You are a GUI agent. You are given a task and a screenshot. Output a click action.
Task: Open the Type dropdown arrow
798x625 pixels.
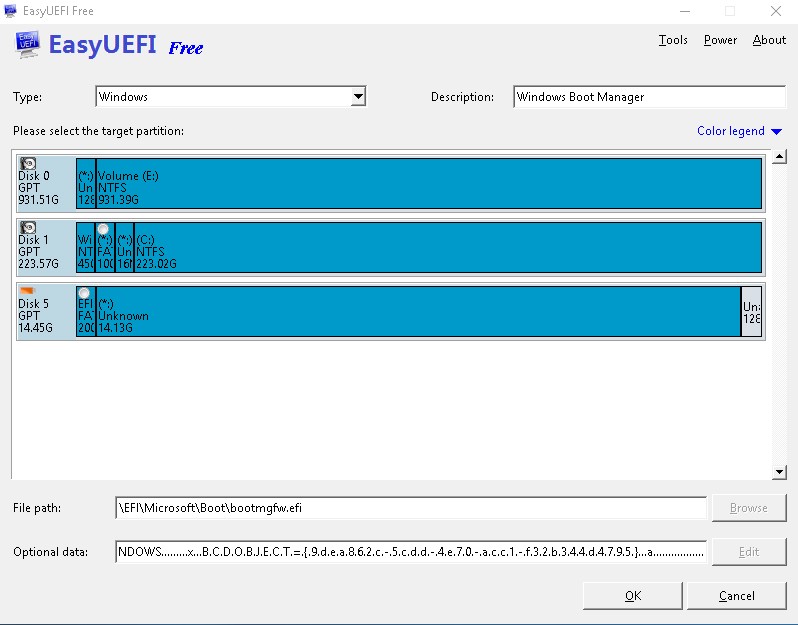(x=358, y=96)
